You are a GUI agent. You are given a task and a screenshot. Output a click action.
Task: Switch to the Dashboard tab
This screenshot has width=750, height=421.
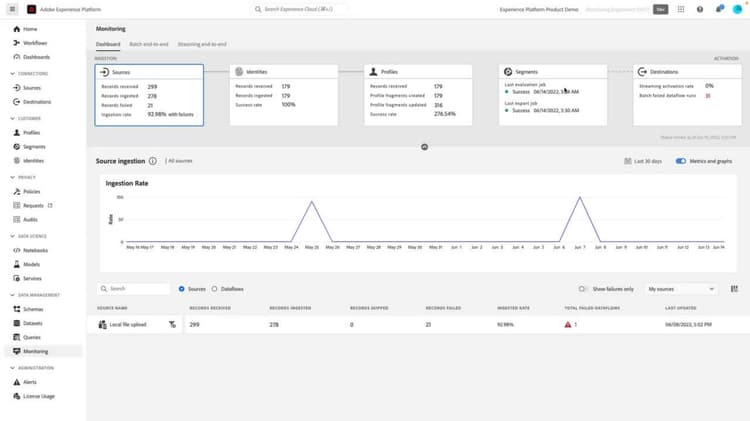tap(108, 44)
